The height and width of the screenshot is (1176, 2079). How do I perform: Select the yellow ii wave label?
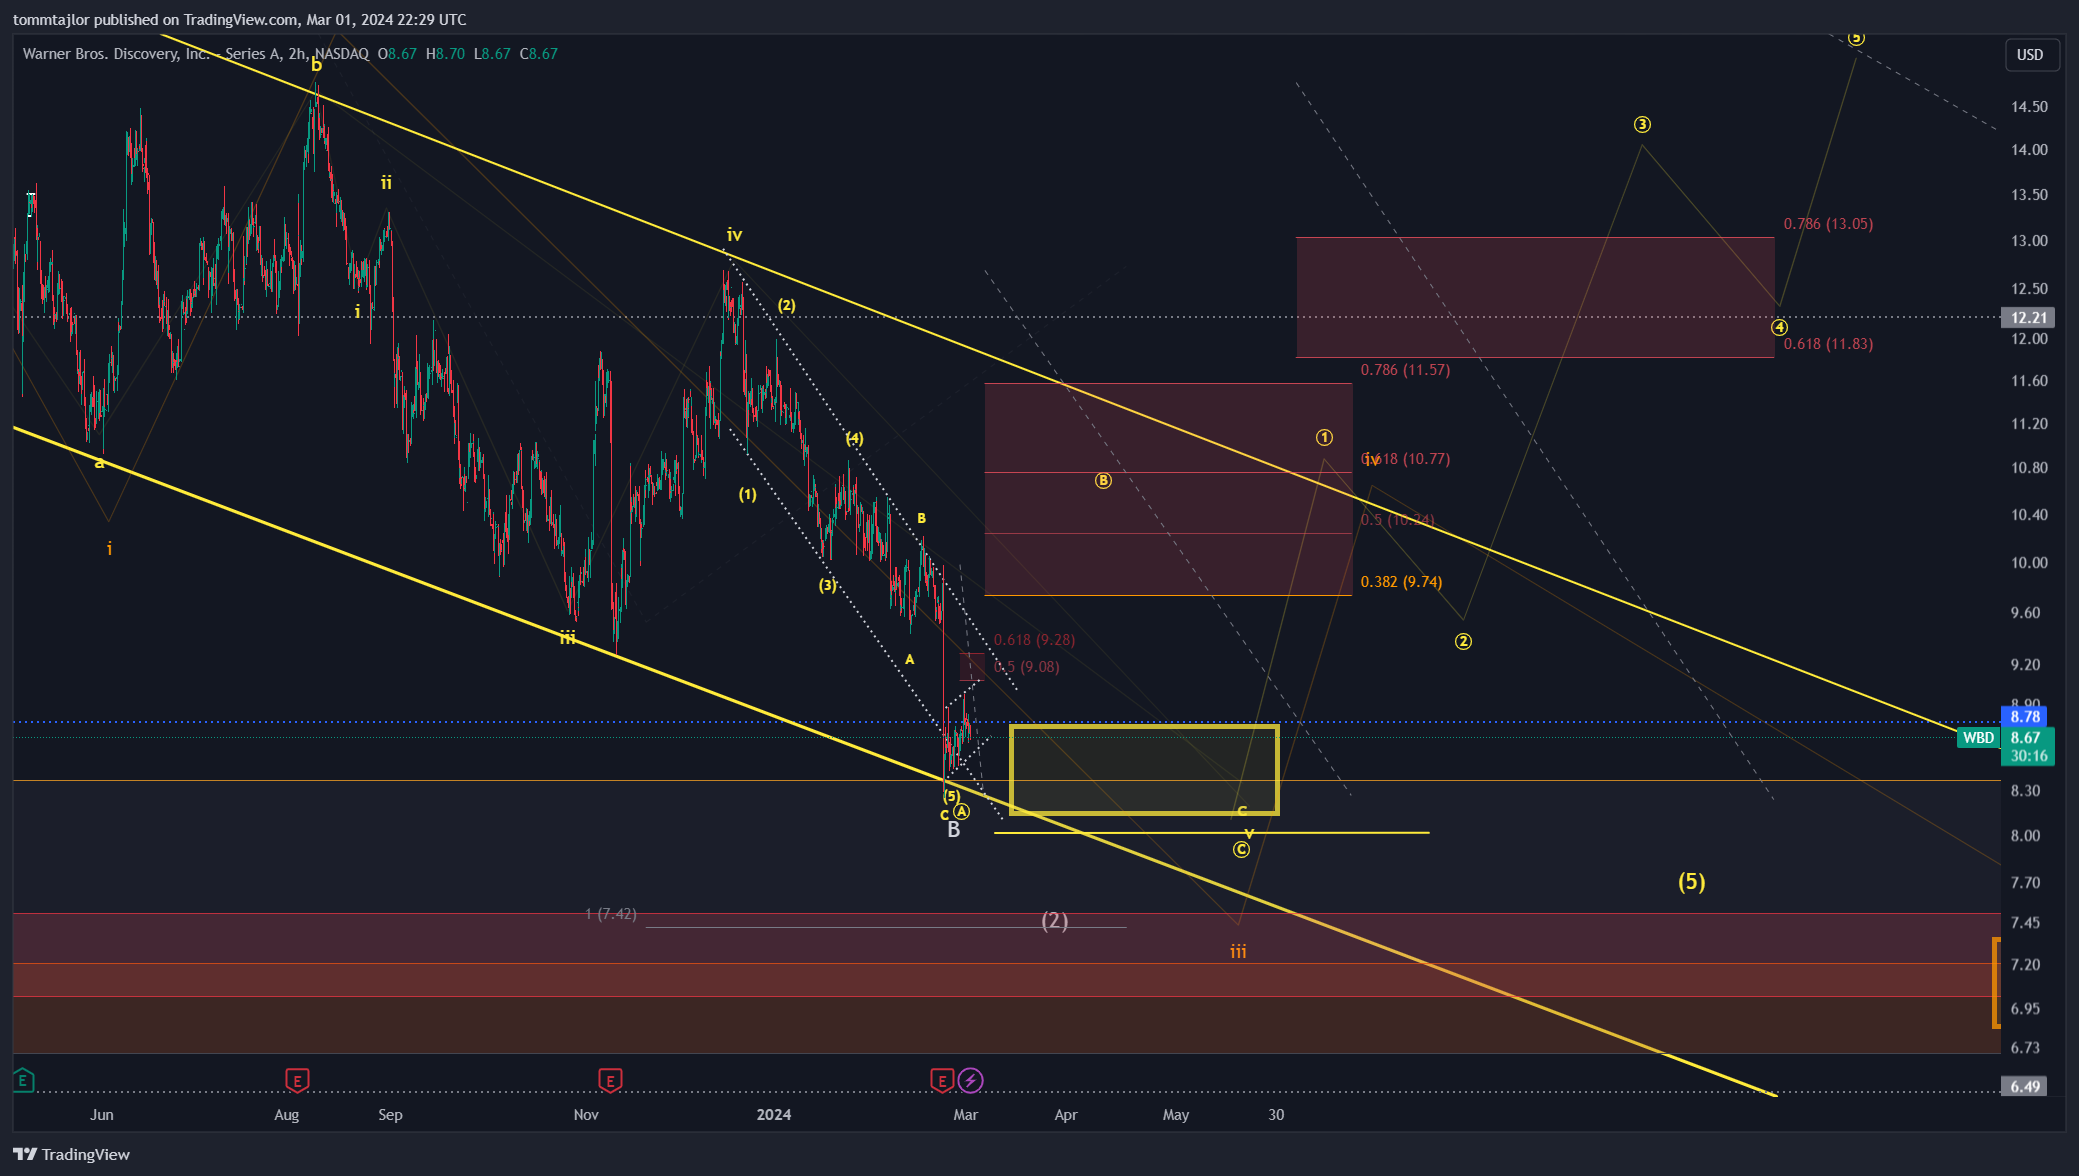click(x=386, y=183)
